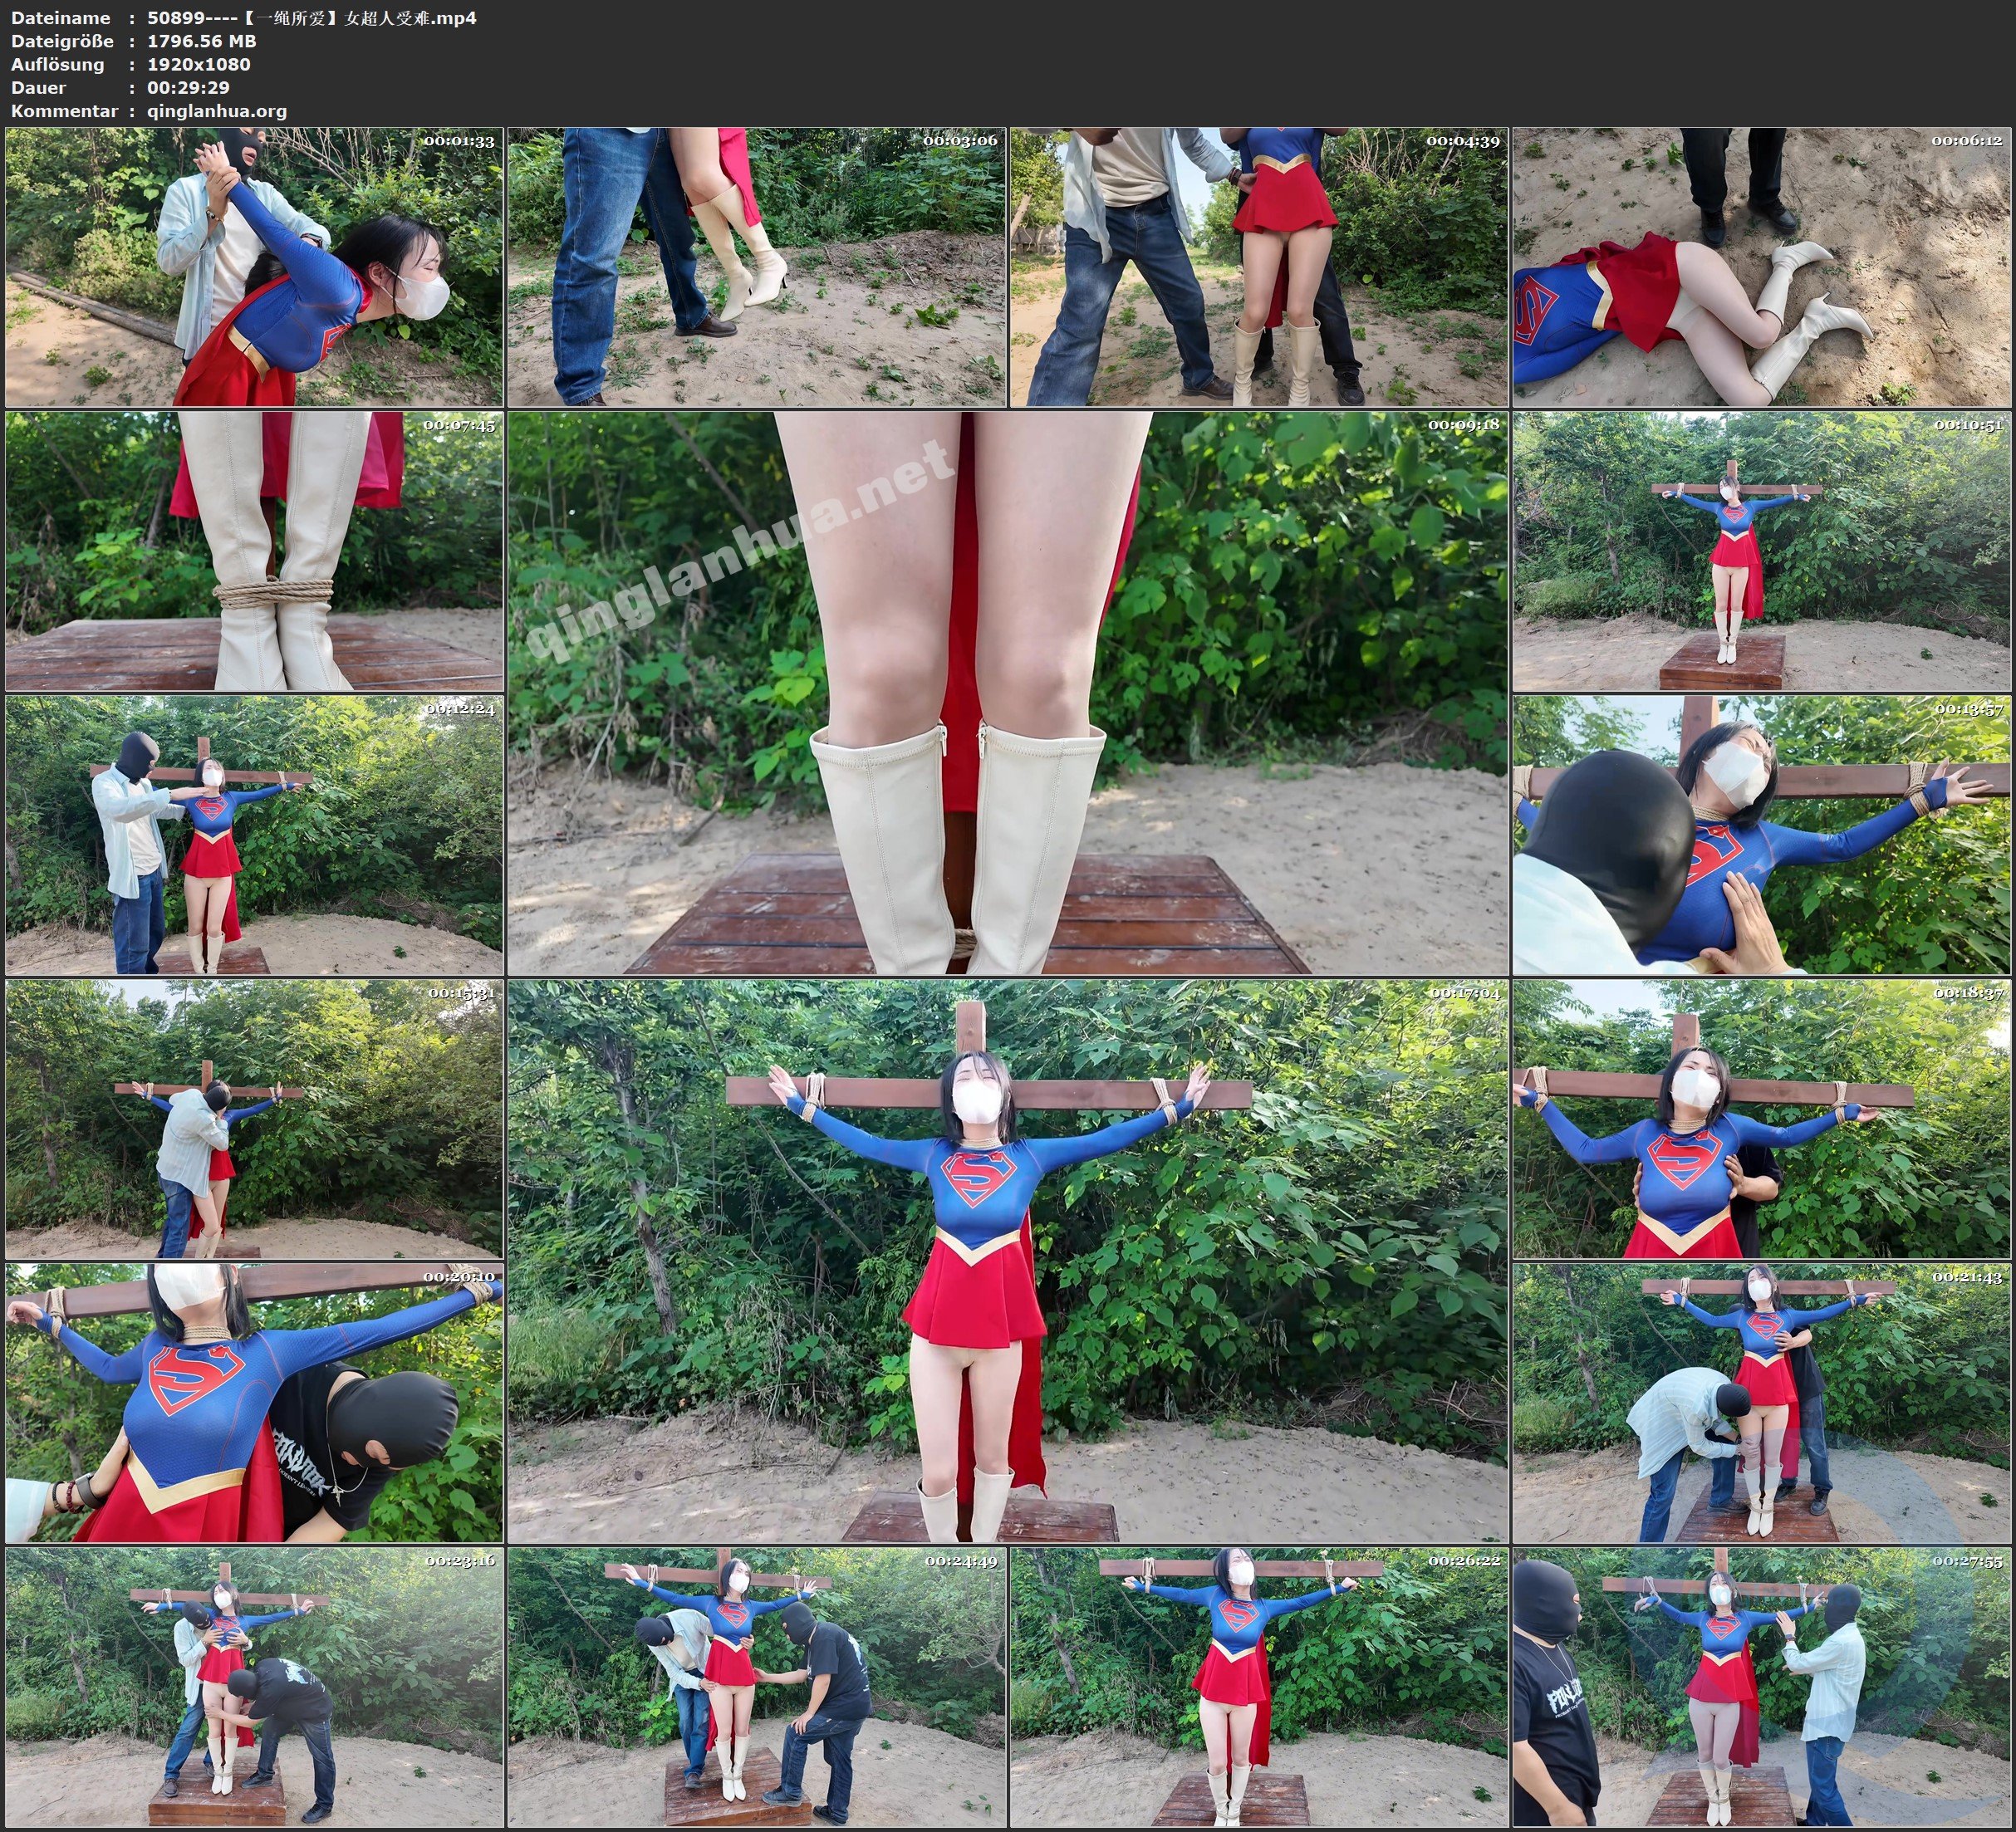This screenshot has height=1832, width=2016.
Task: Click the Kommentar label
Action: click(65, 111)
